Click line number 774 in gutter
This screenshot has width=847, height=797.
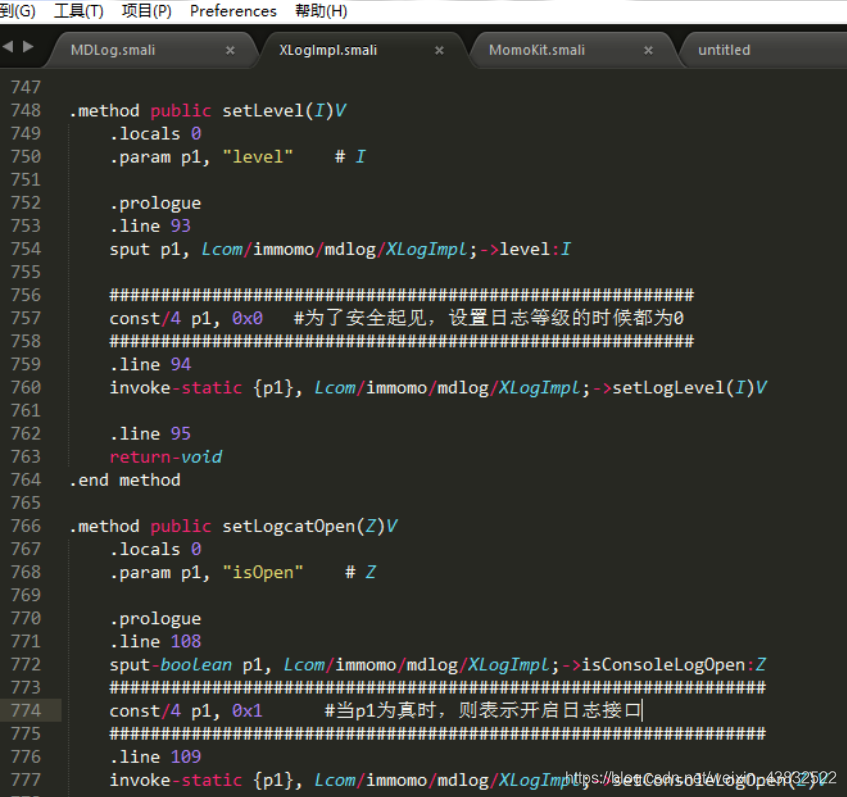click(26, 711)
